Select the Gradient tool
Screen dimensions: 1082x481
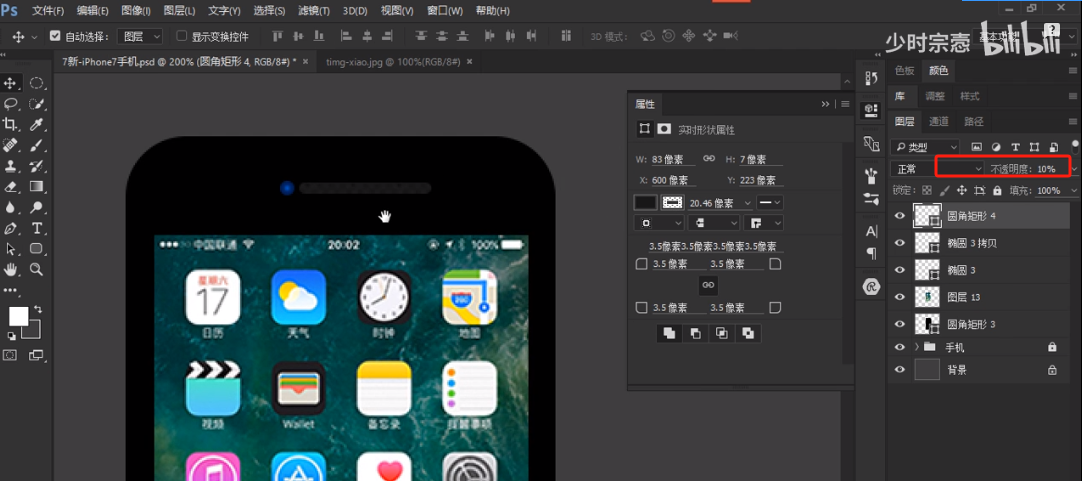37,186
